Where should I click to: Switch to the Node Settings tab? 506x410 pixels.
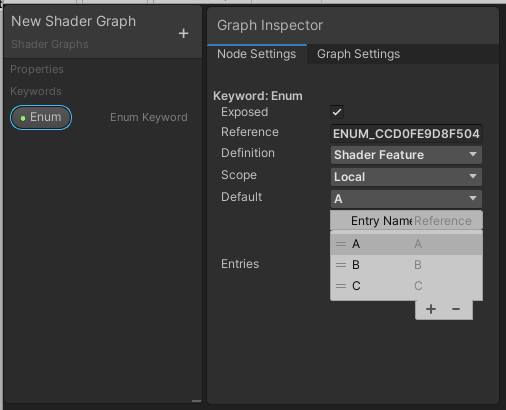click(256, 54)
